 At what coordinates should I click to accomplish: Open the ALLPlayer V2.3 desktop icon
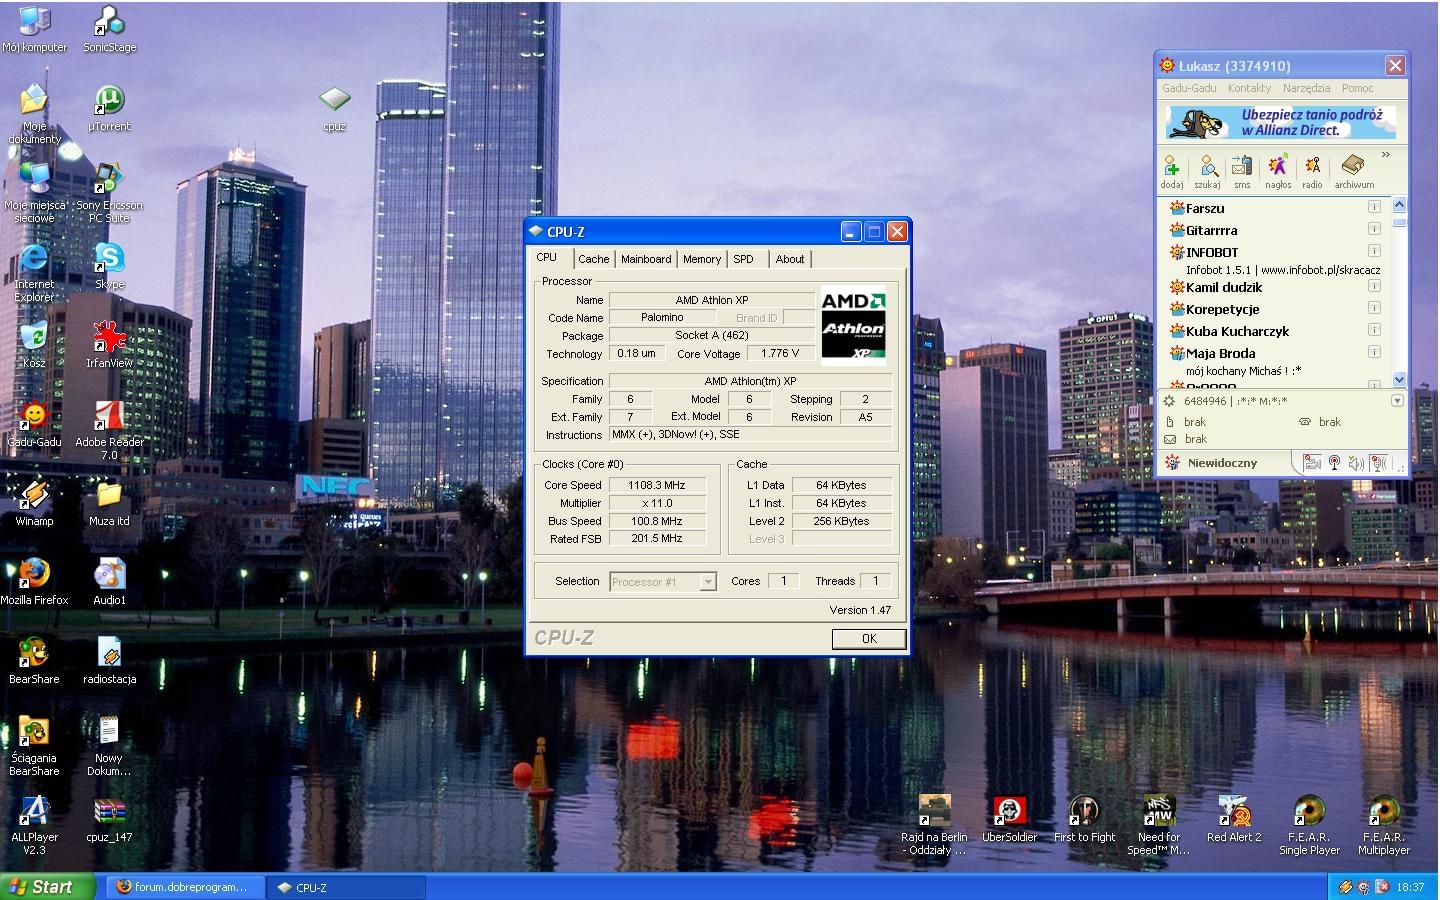pyautogui.click(x=34, y=825)
